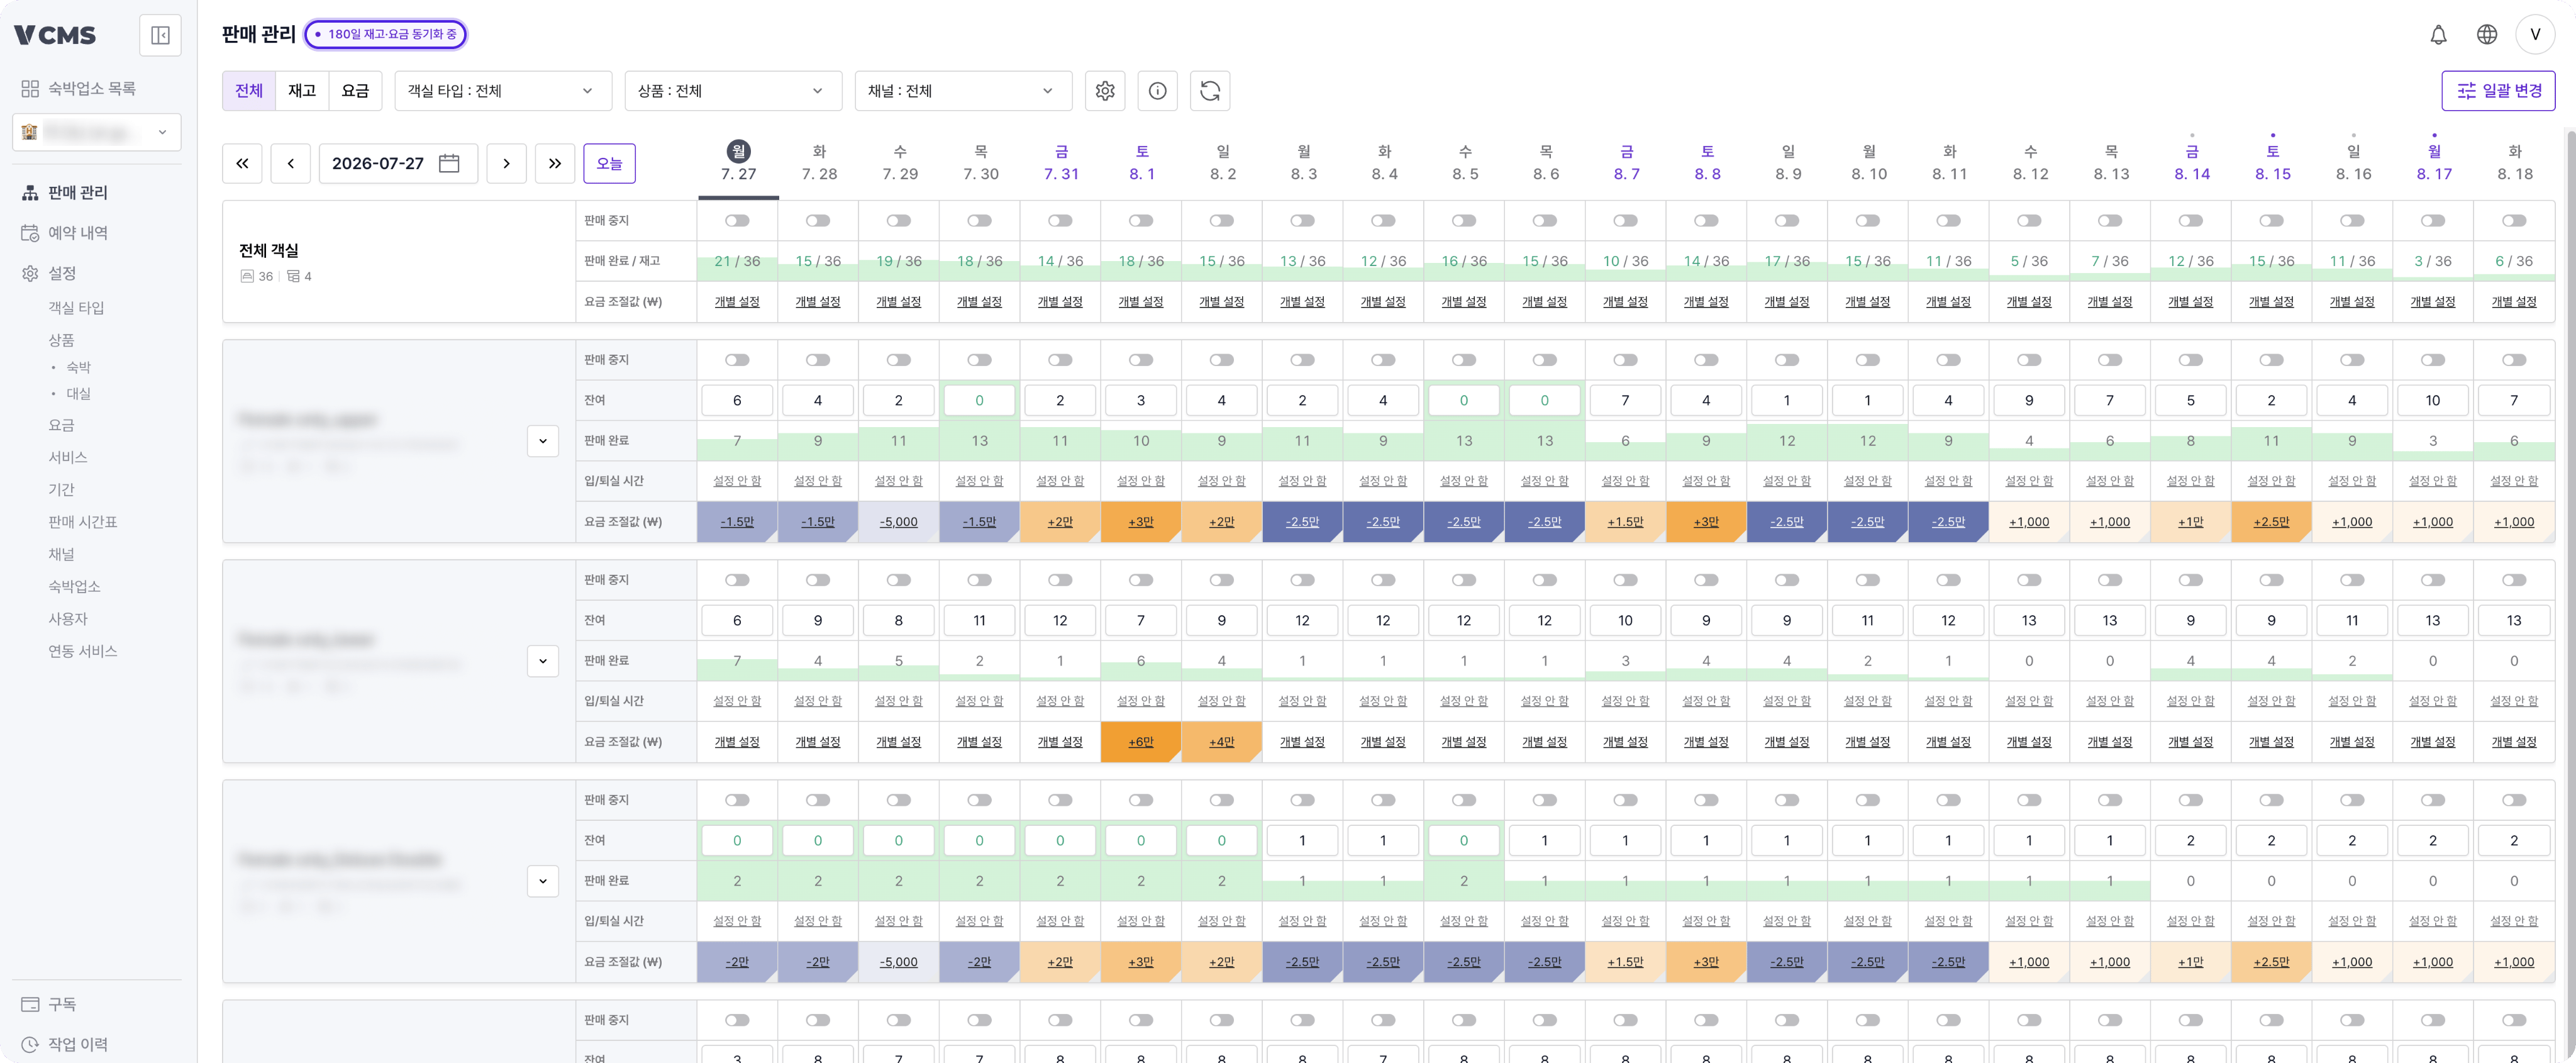Go to next day with right chevron

tap(506, 163)
